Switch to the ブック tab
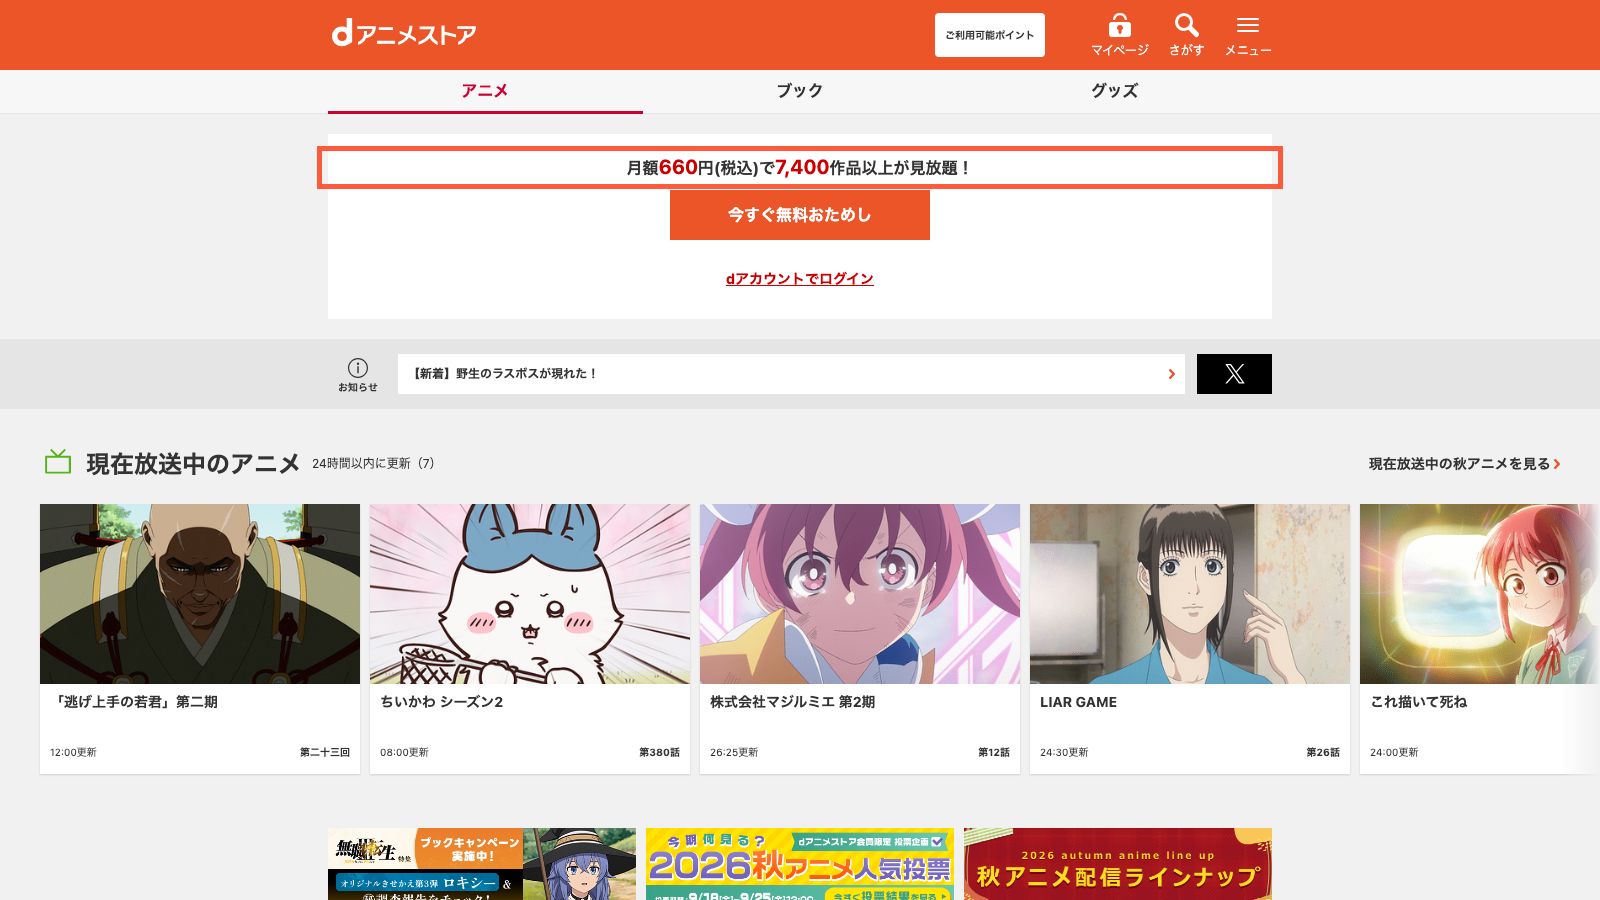 [x=800, y=91]
